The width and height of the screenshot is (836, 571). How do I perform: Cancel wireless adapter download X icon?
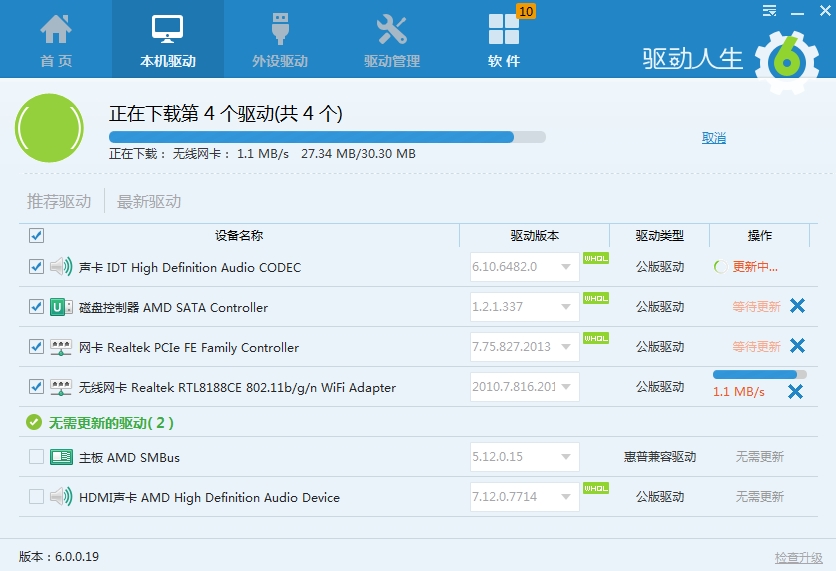[x=795, y=391]
